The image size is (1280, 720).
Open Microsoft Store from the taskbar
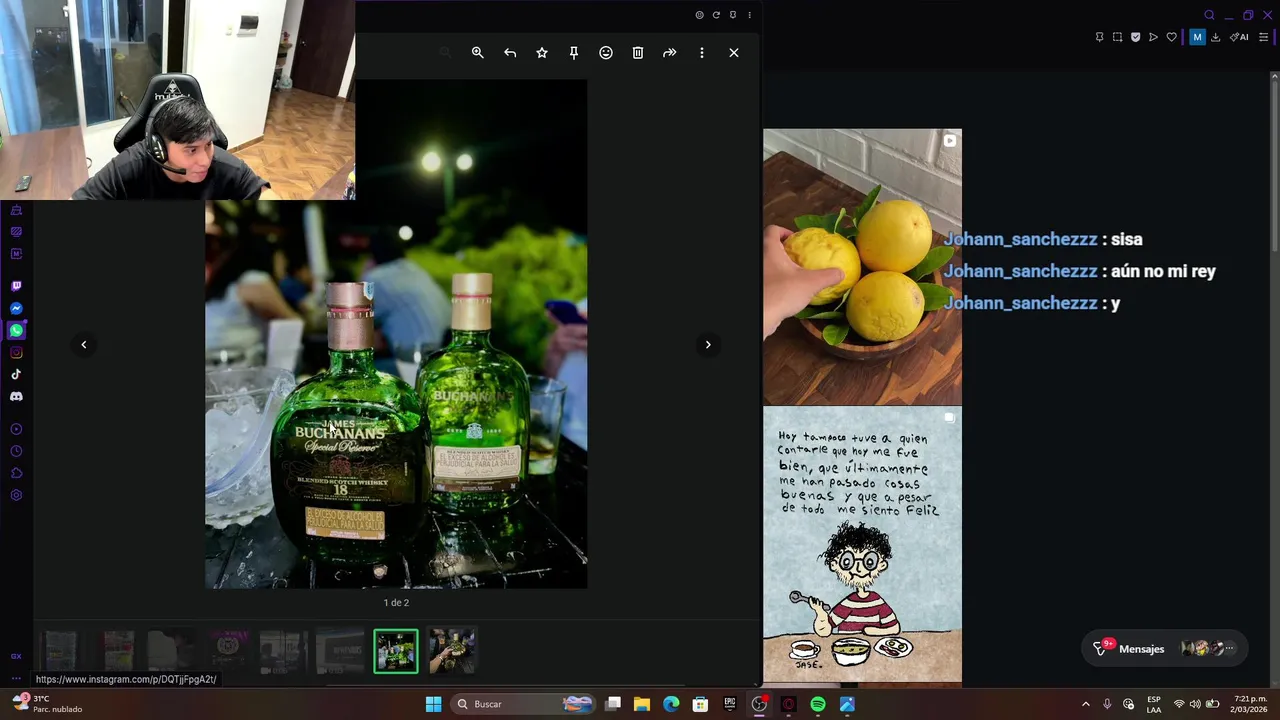click(x=700, y=704)
